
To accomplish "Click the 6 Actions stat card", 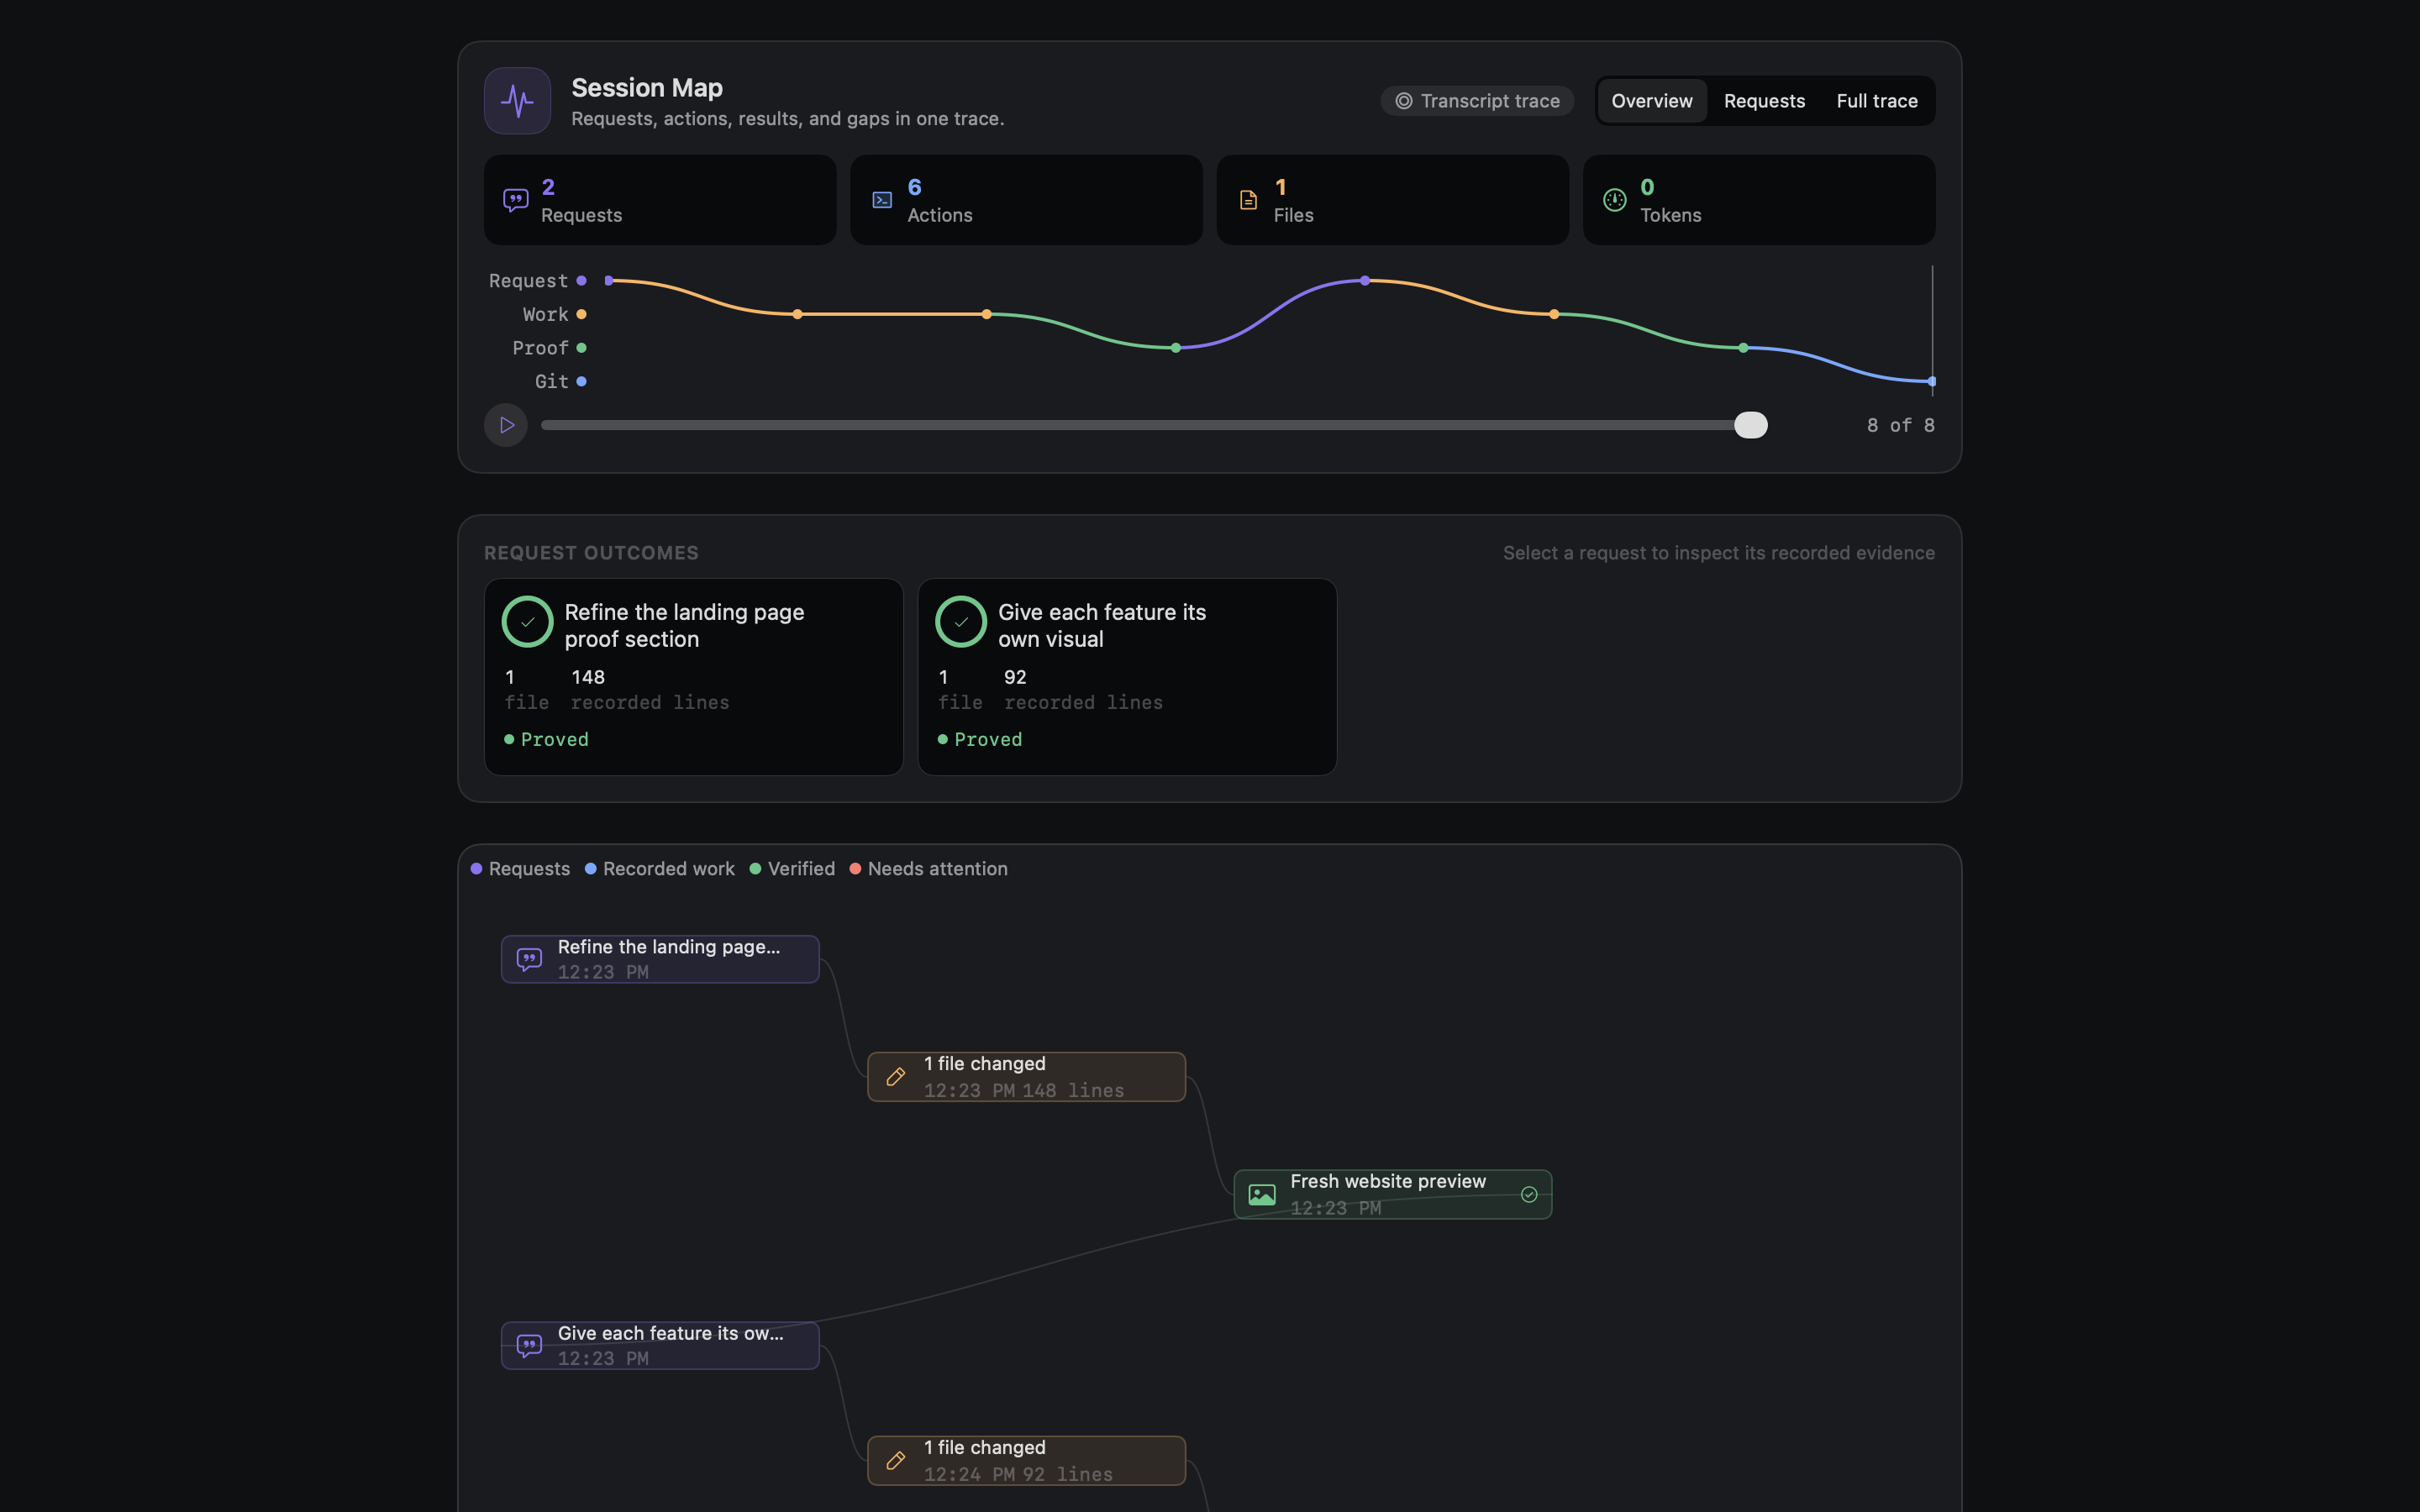I will [1026, 200].
